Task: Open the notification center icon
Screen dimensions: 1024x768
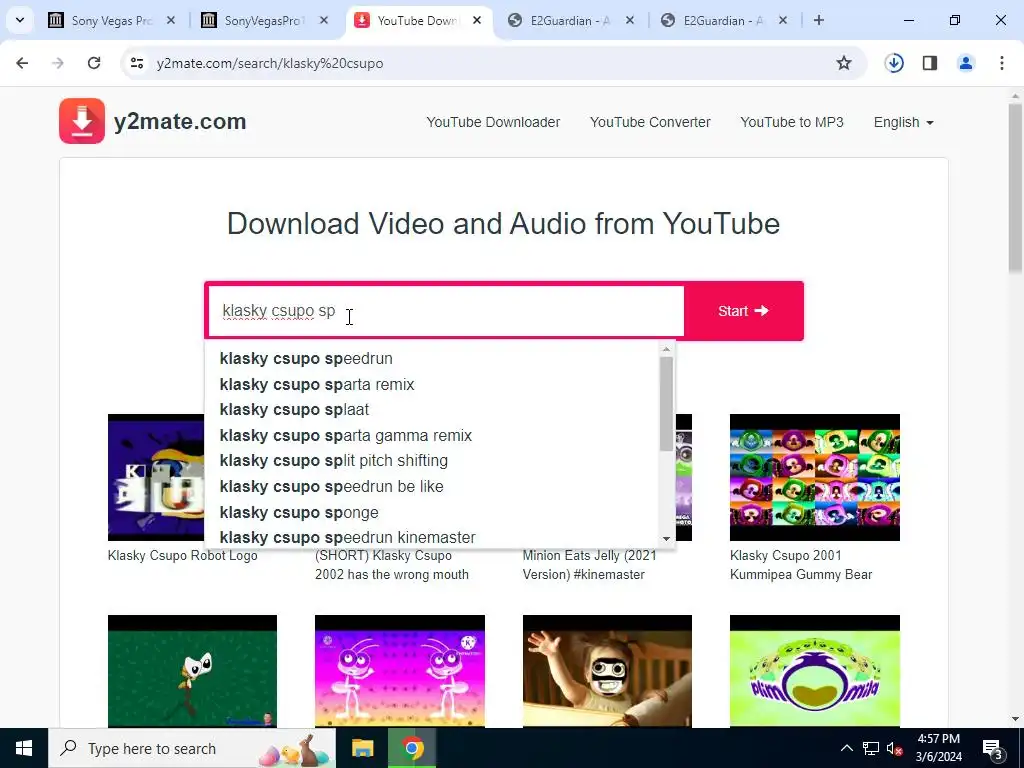Action: tap(993, 749)
